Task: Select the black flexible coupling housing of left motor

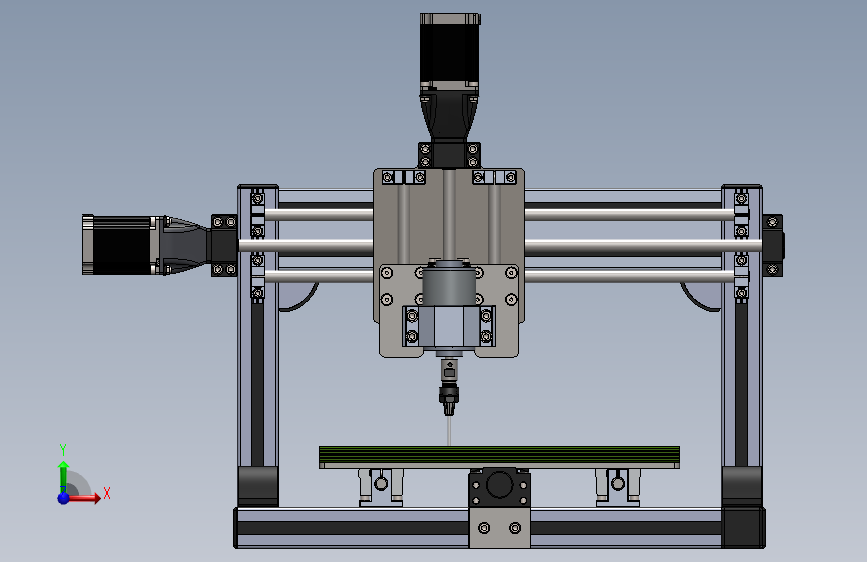Action: [x=187, y=245]
